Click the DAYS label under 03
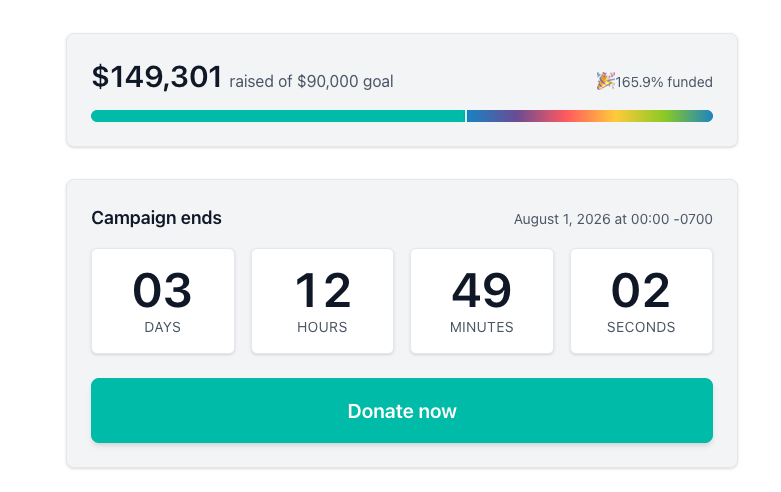Image resolution: width=781 pixels, height=492 pixels. 162,327
